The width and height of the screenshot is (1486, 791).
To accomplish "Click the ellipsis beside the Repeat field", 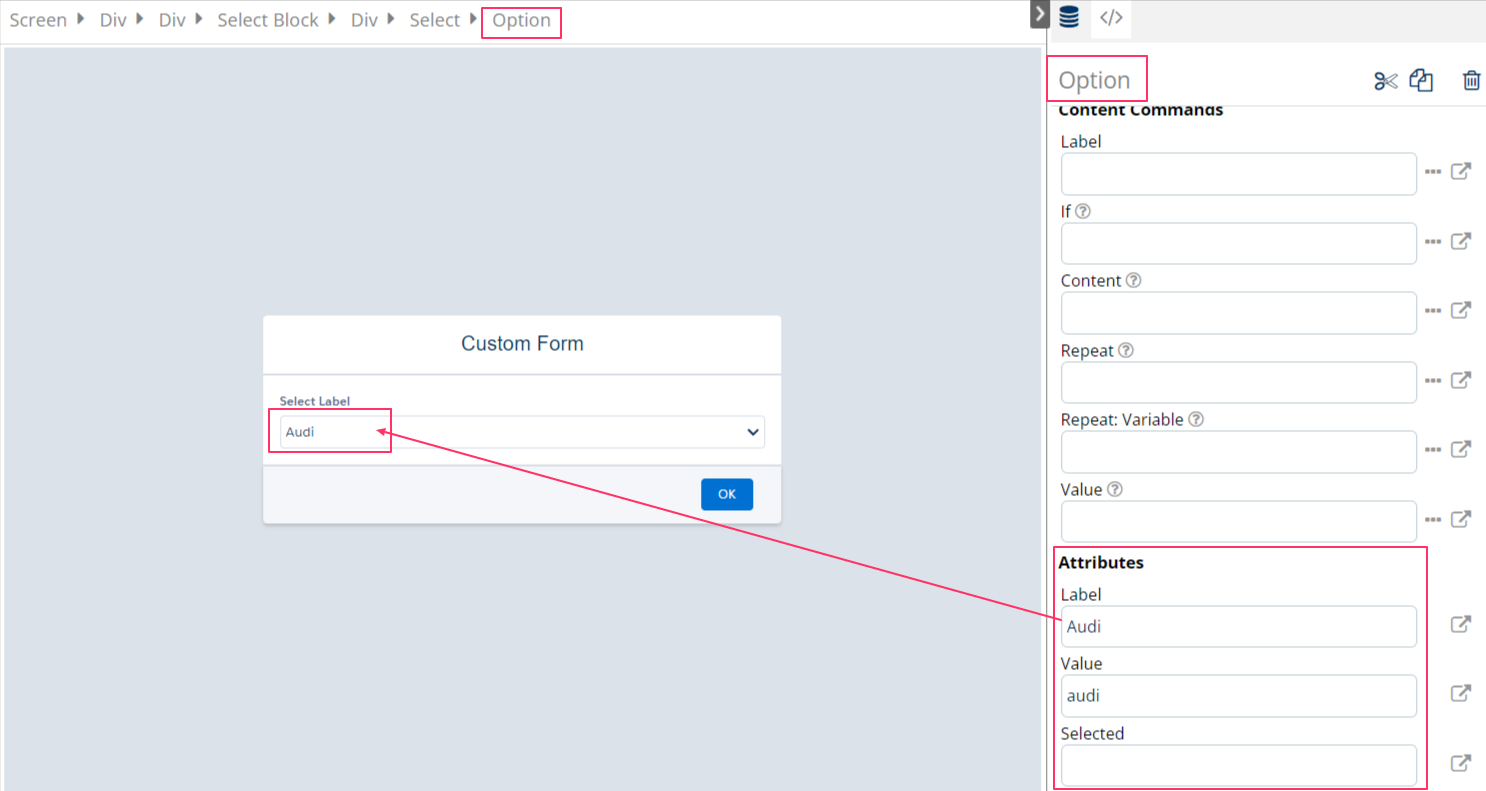I will 1433,381.
